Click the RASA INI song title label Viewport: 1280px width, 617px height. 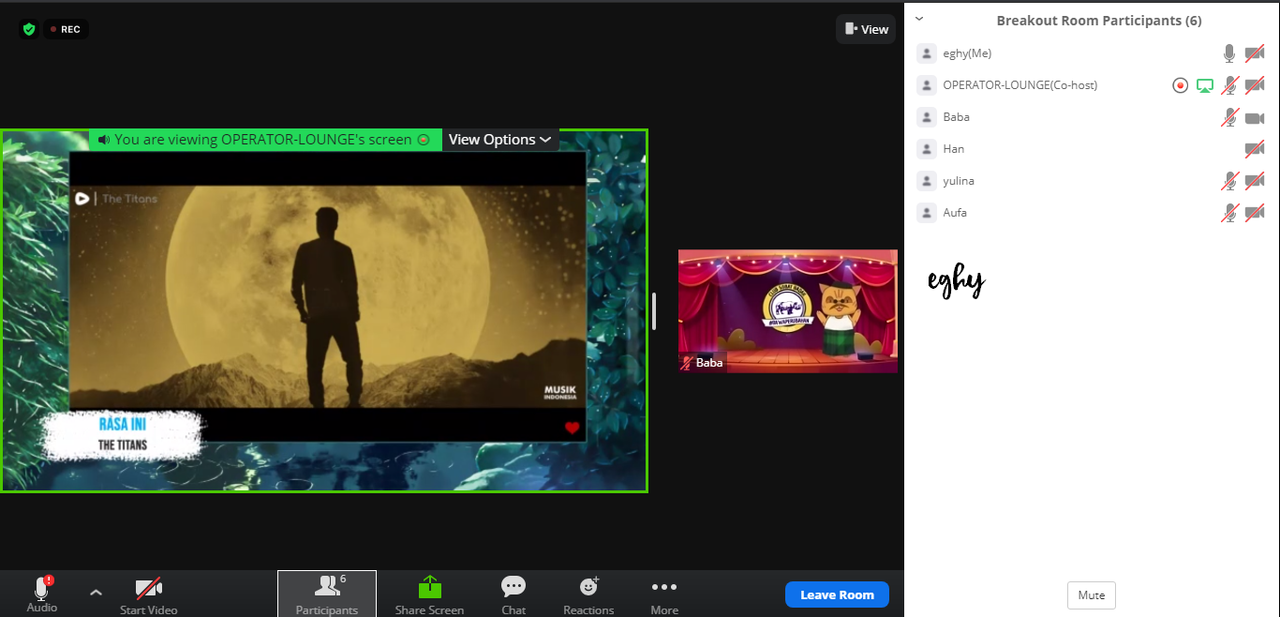(x=123, y=424)
